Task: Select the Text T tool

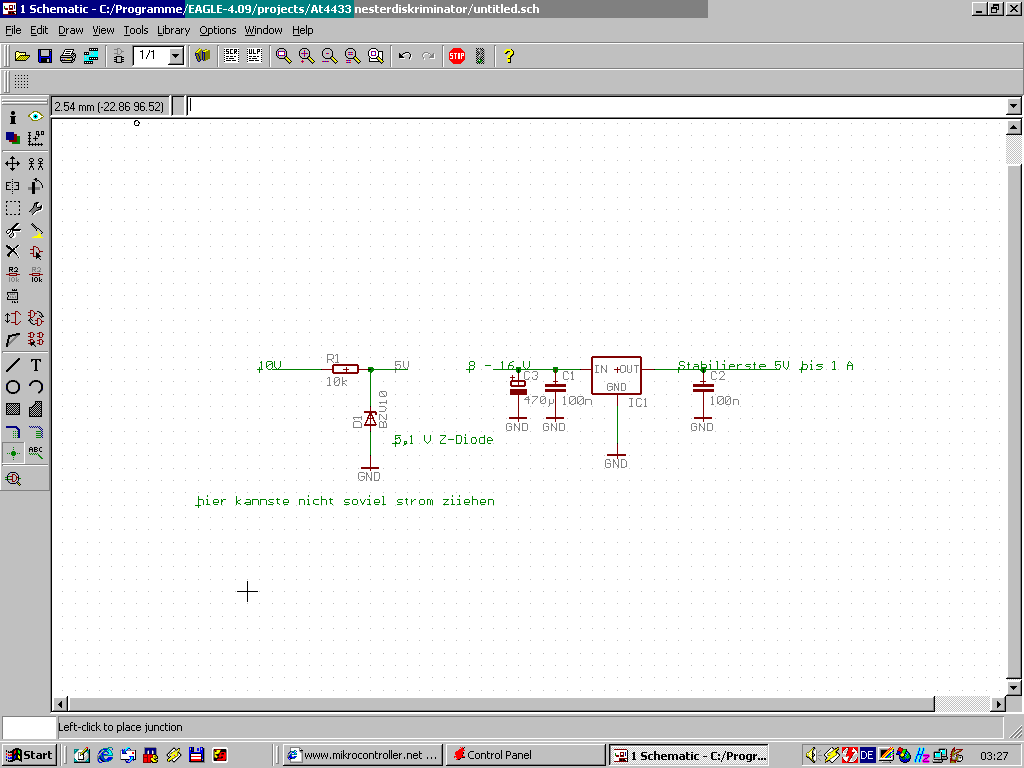Action: (36, 365)
